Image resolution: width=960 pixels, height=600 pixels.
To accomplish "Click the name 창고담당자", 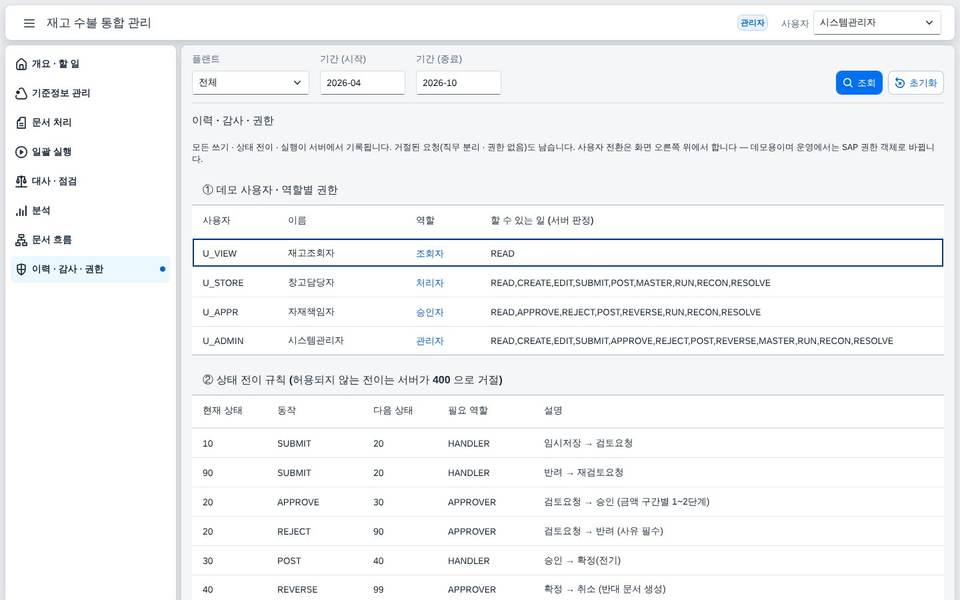I will (x=311, y=283).
